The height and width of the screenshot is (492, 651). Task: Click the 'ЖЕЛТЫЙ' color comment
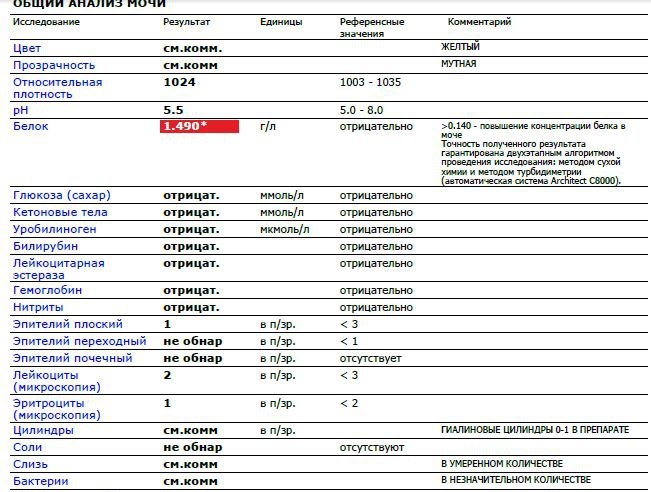(460, 47)
